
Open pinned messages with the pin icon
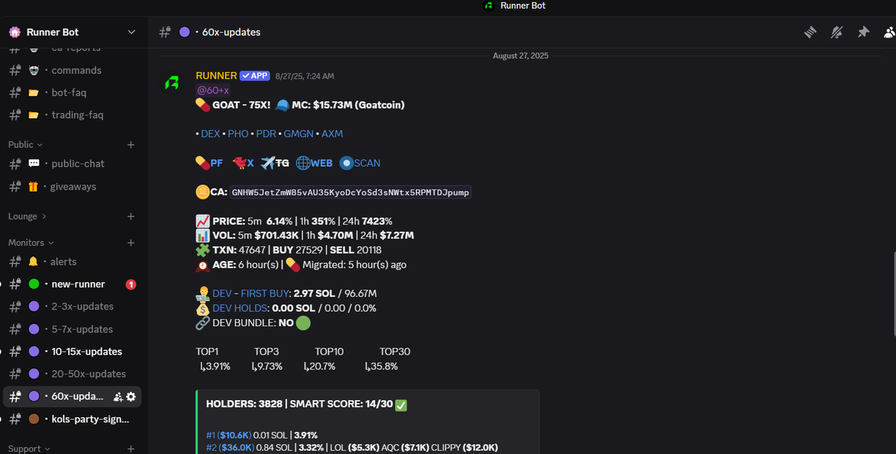tap(862, 32)
